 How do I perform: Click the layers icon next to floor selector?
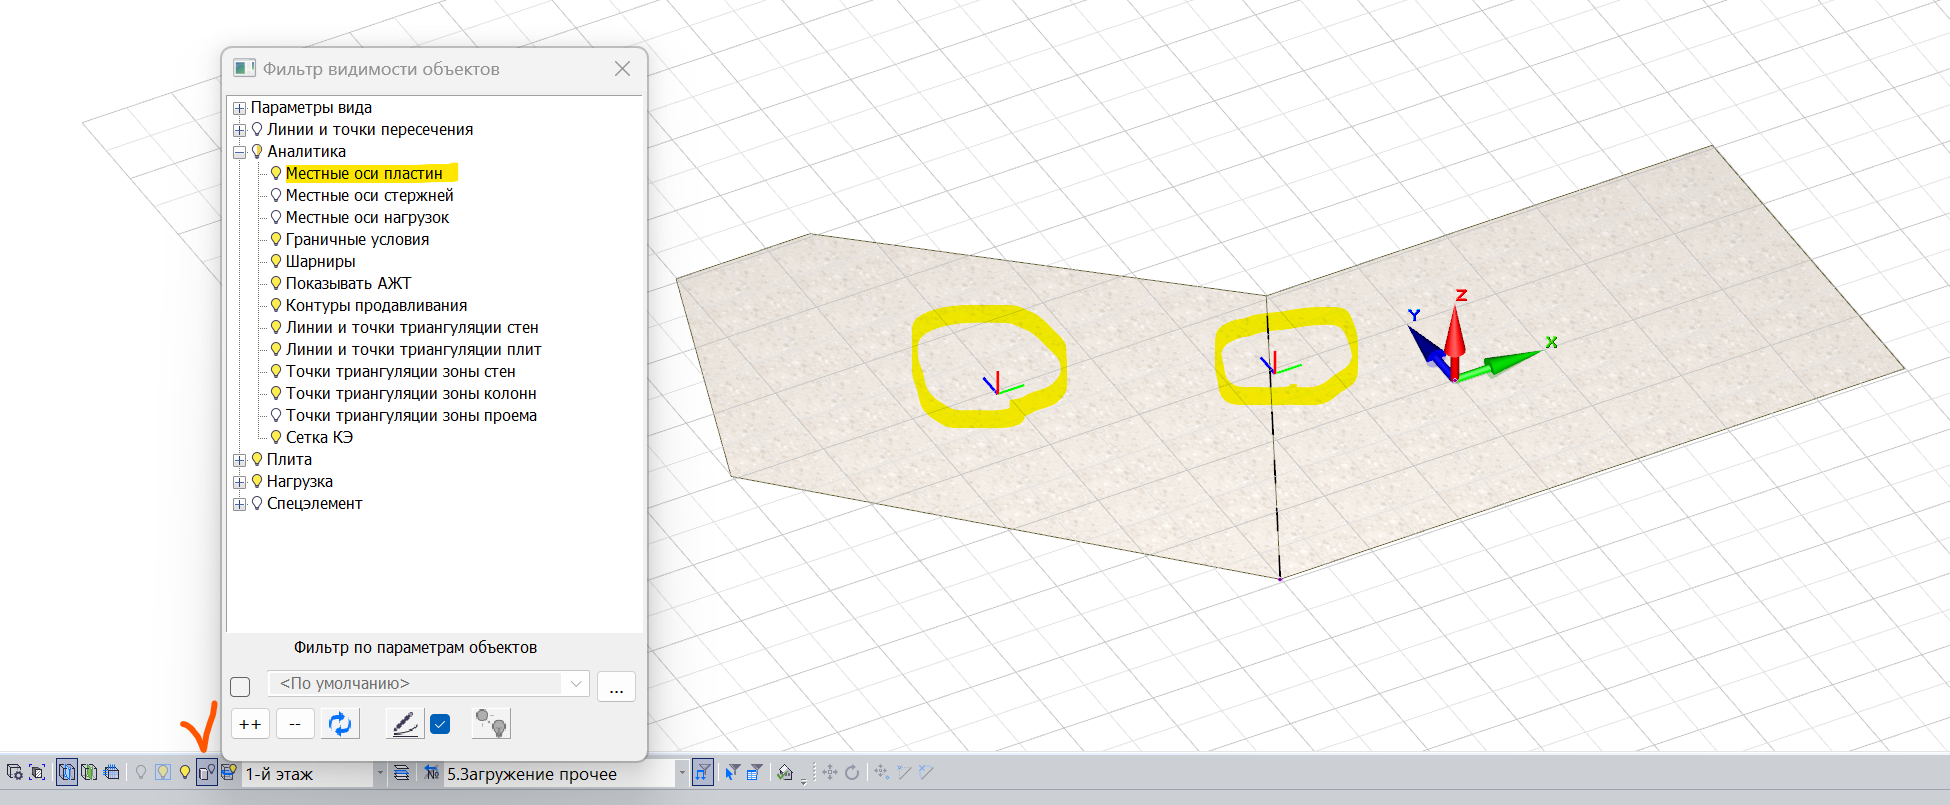[x=401, y=773]
